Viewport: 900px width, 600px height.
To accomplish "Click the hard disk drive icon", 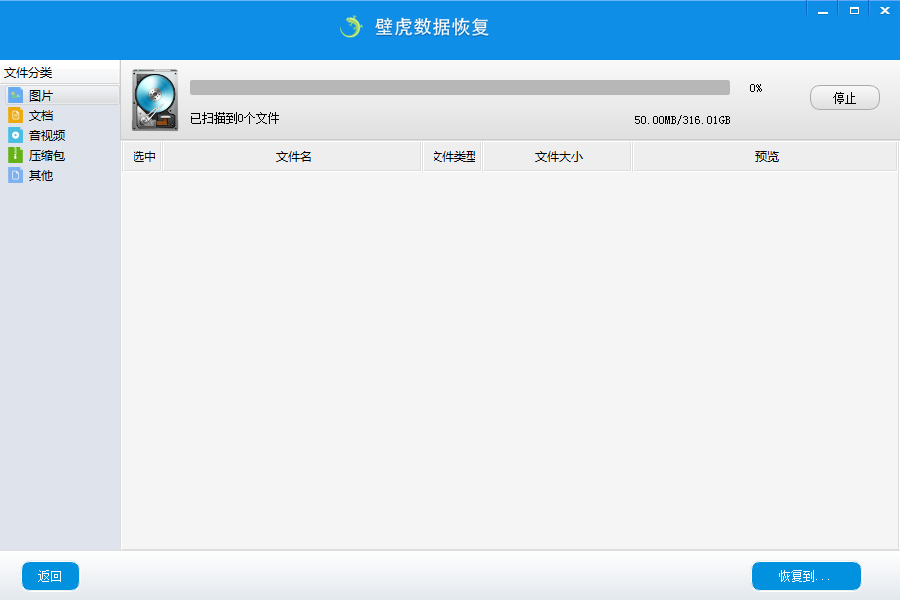I will click(155, 100).
